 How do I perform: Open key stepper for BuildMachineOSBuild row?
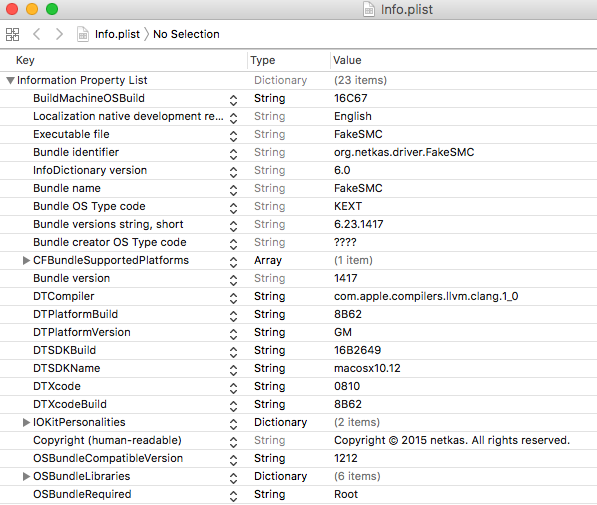click(233, 100)
